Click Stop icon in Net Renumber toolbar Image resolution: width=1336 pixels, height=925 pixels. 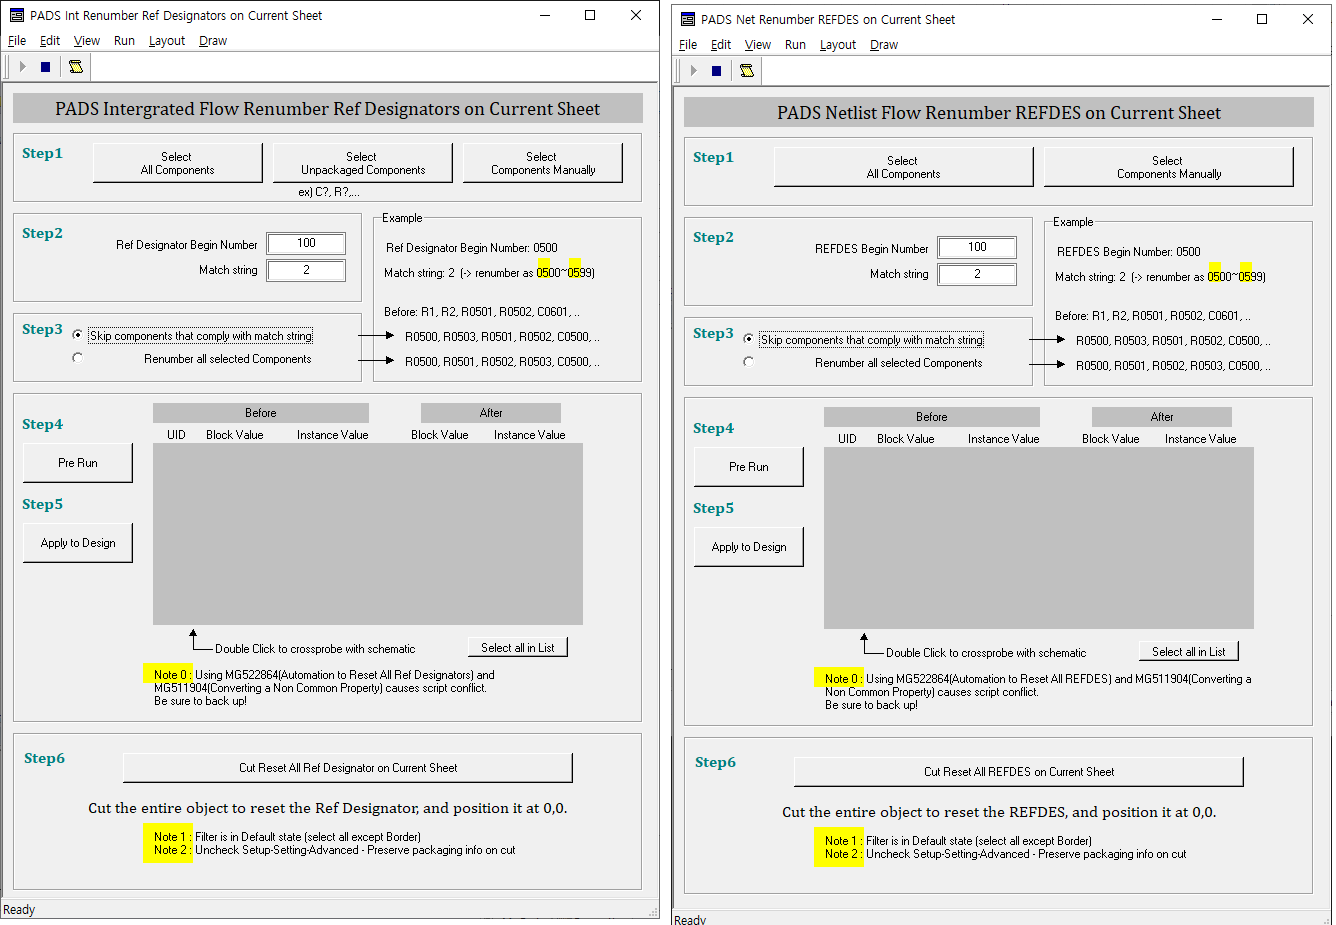(x=716, y=71)
